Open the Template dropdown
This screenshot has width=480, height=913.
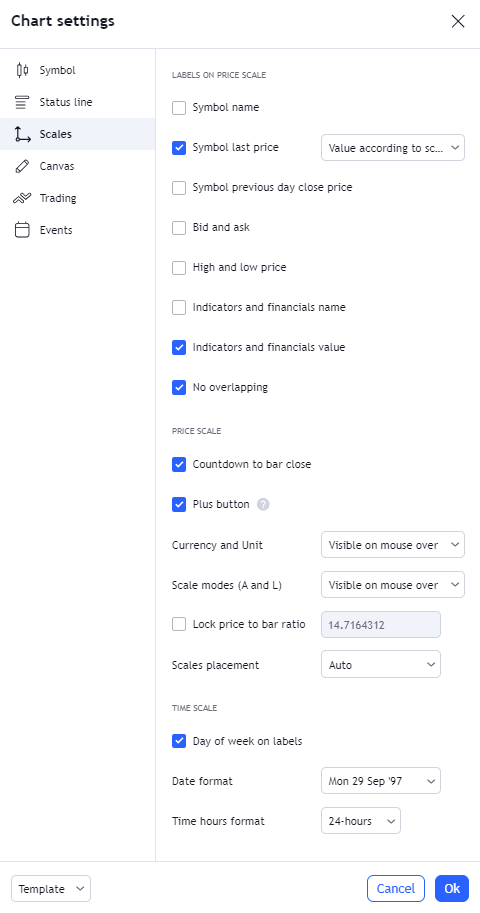pos(51,889)
